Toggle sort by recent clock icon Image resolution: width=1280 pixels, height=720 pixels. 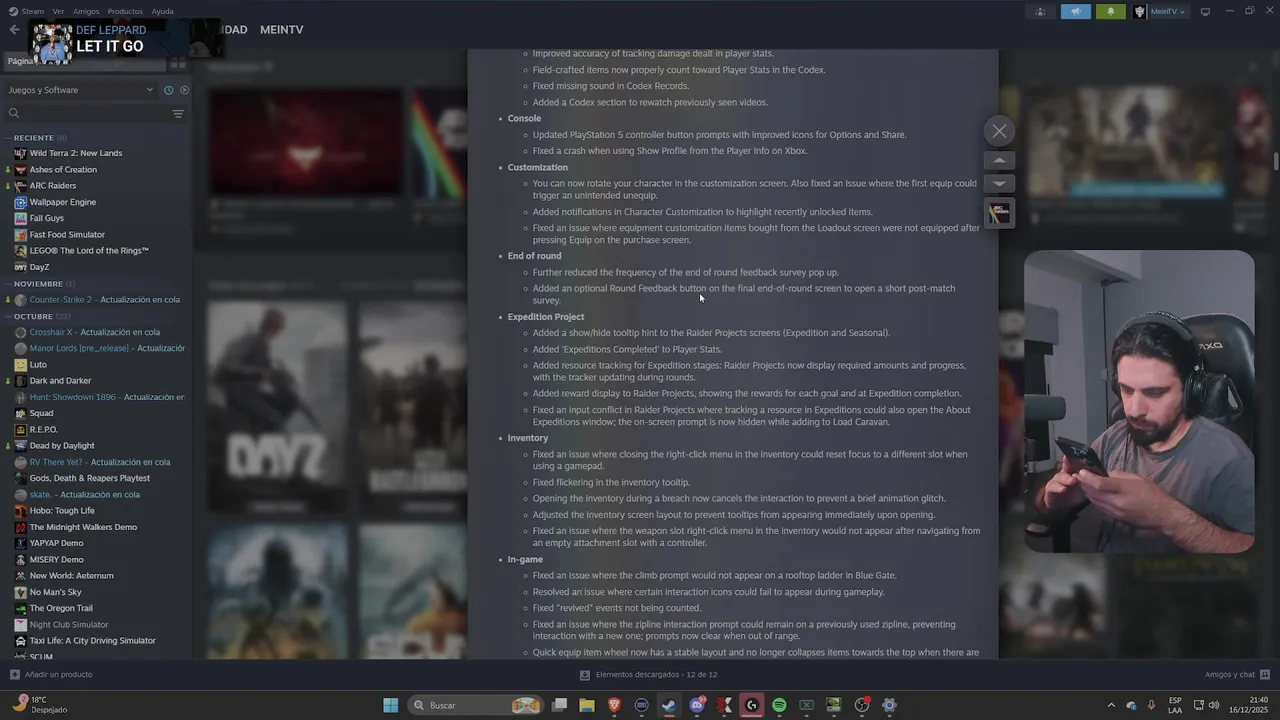point(168,90)
